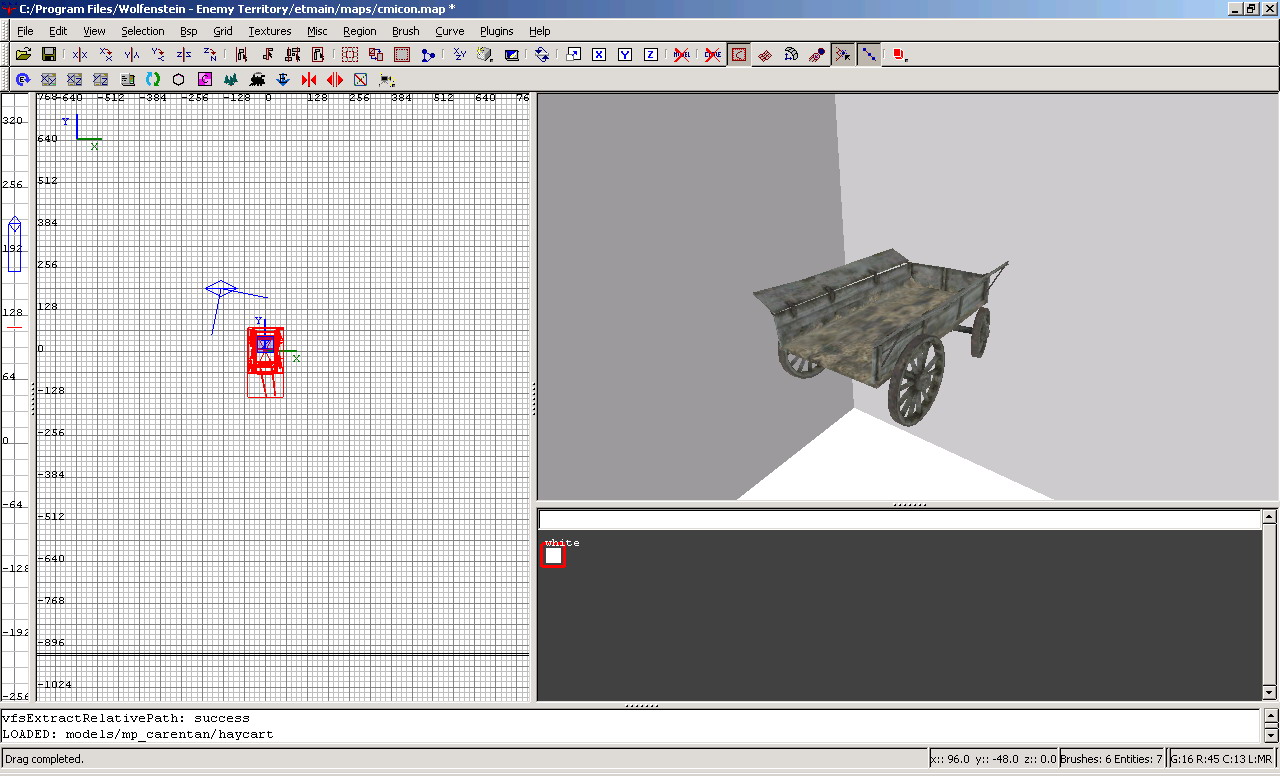Click the patch bend mode icon
Viewport: 1280px width, 776px height.
click(x=791, y=54)
